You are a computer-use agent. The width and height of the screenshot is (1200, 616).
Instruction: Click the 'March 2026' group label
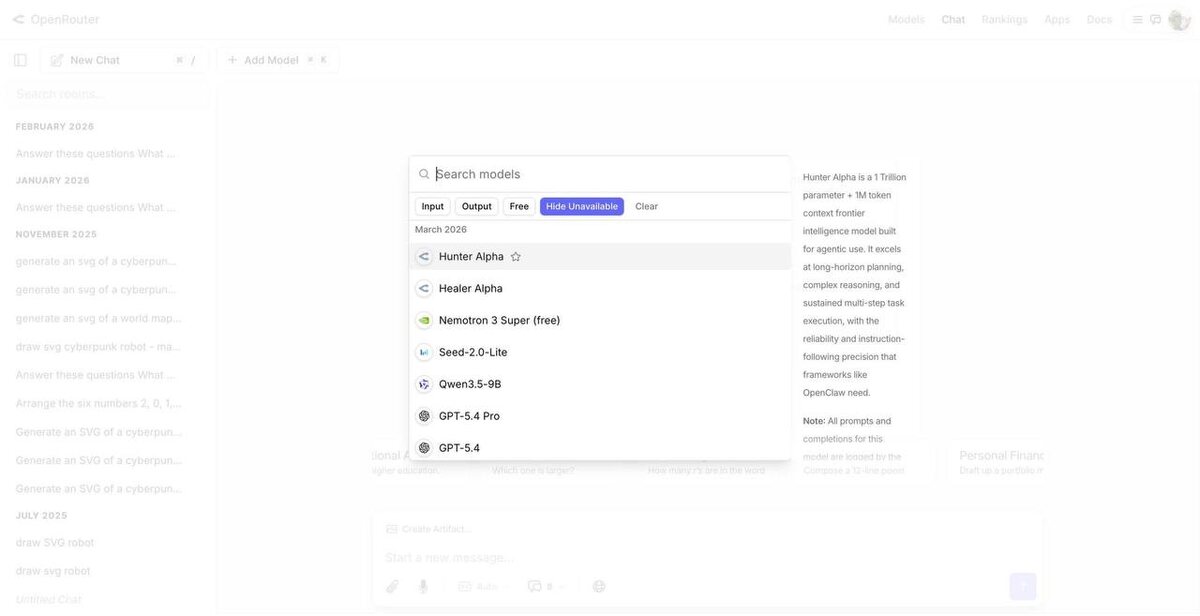pyautogui.click(x=441, y=230)
